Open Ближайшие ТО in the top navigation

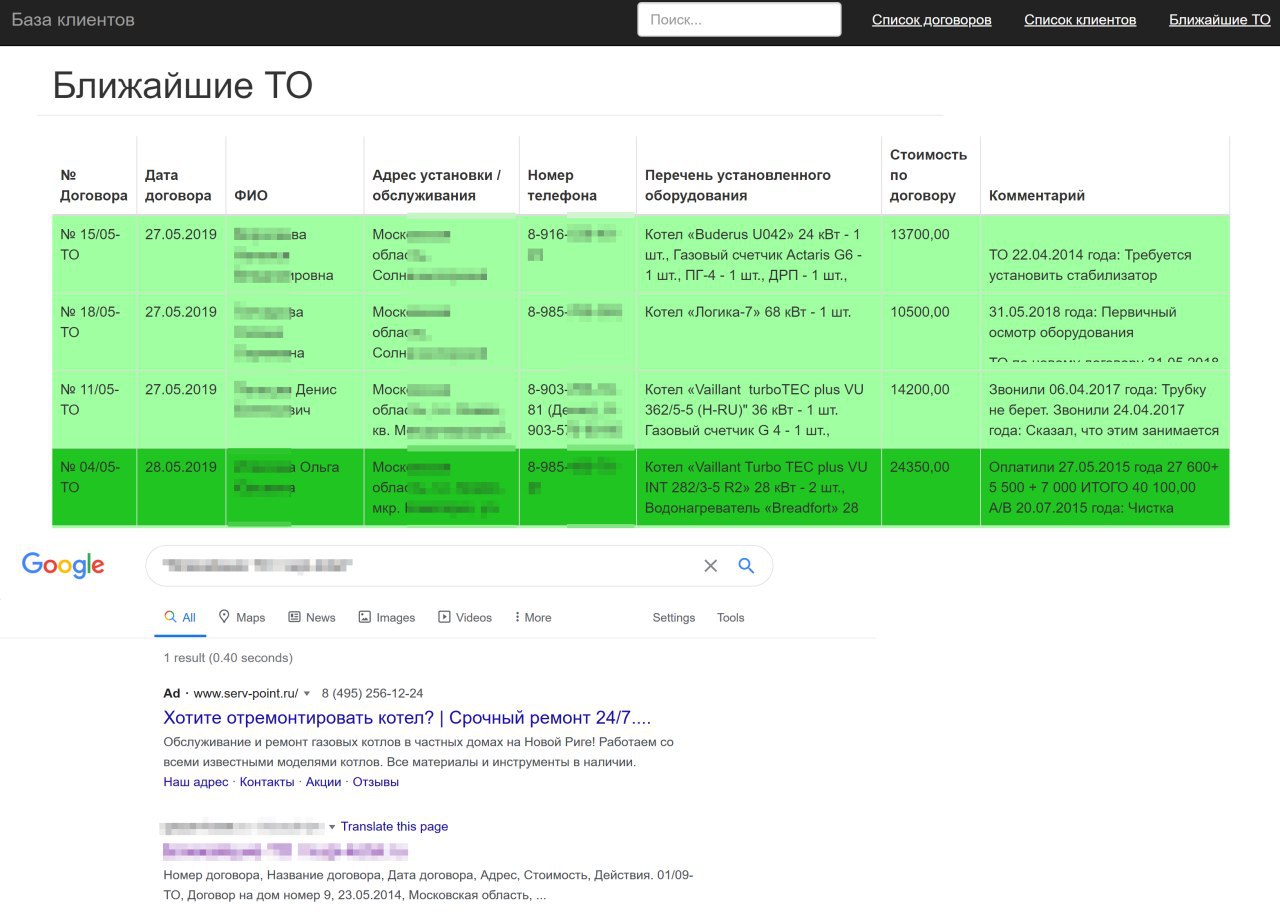coord(1220,20)
